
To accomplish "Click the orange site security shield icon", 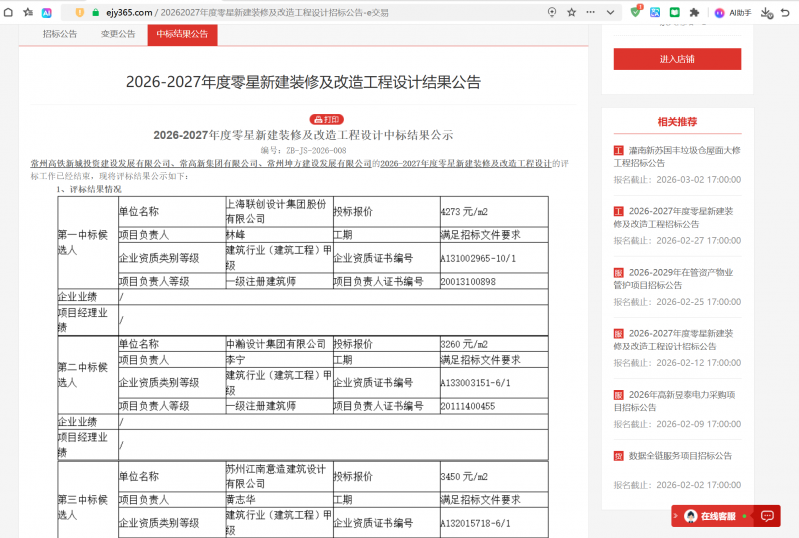I will [x=79, y=12].
